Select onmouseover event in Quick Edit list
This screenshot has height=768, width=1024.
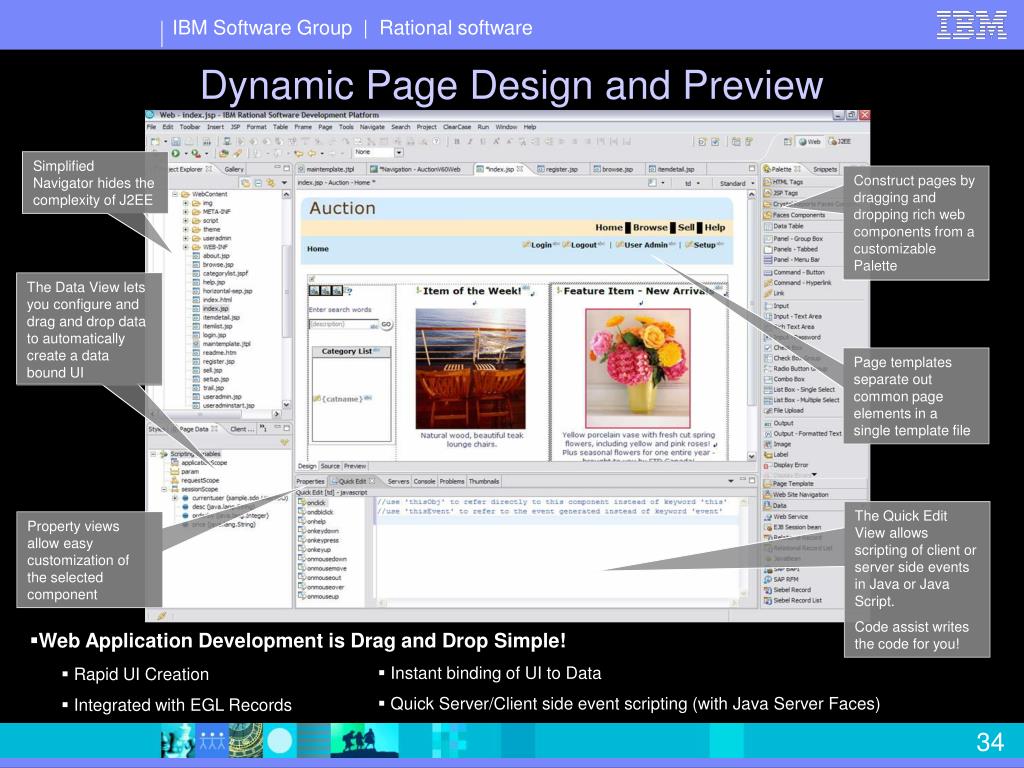(321, 587)
